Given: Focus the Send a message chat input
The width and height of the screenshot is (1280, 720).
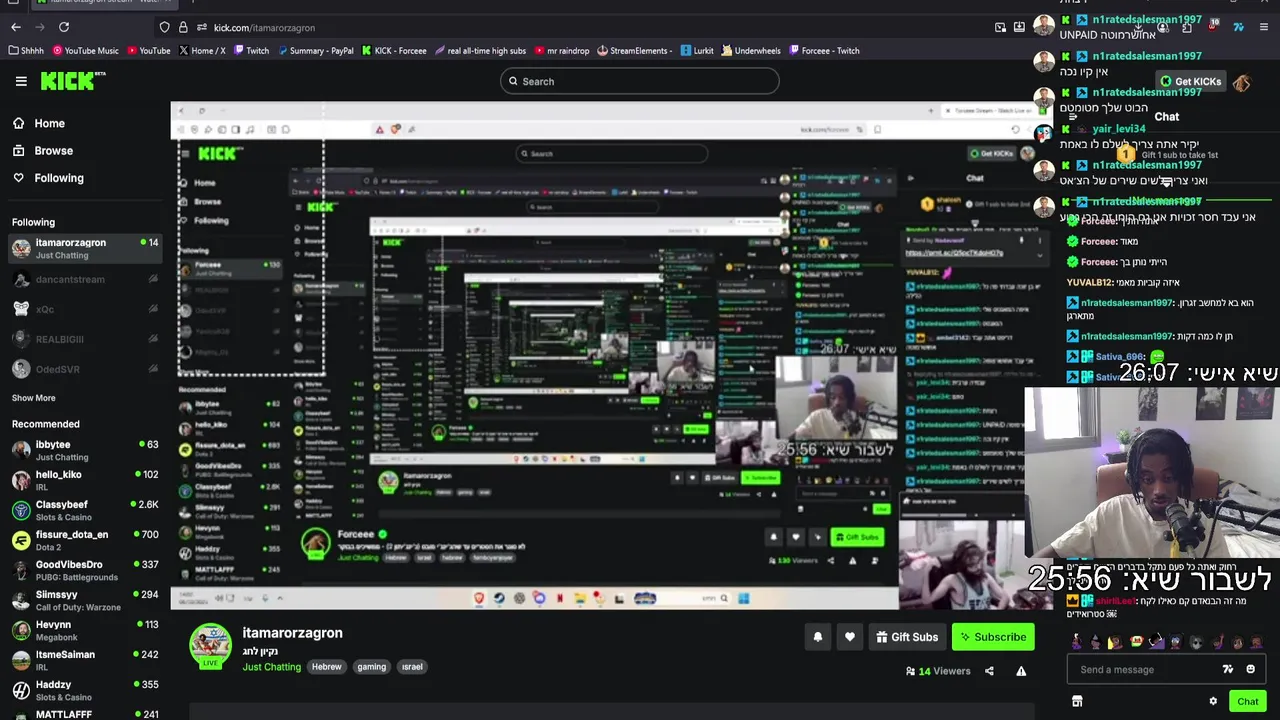Looking at the screenshot, I should tap(1145, 670).
